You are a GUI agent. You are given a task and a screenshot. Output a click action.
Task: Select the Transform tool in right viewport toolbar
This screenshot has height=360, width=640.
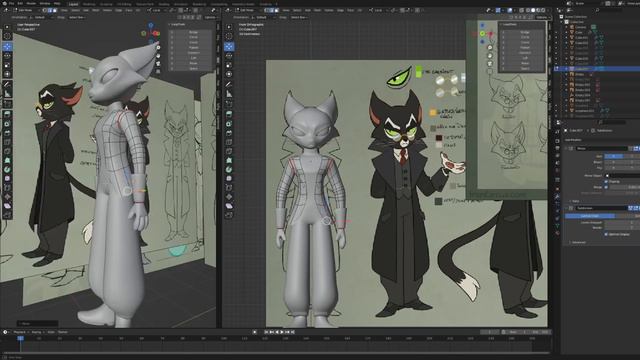point(229,74)
